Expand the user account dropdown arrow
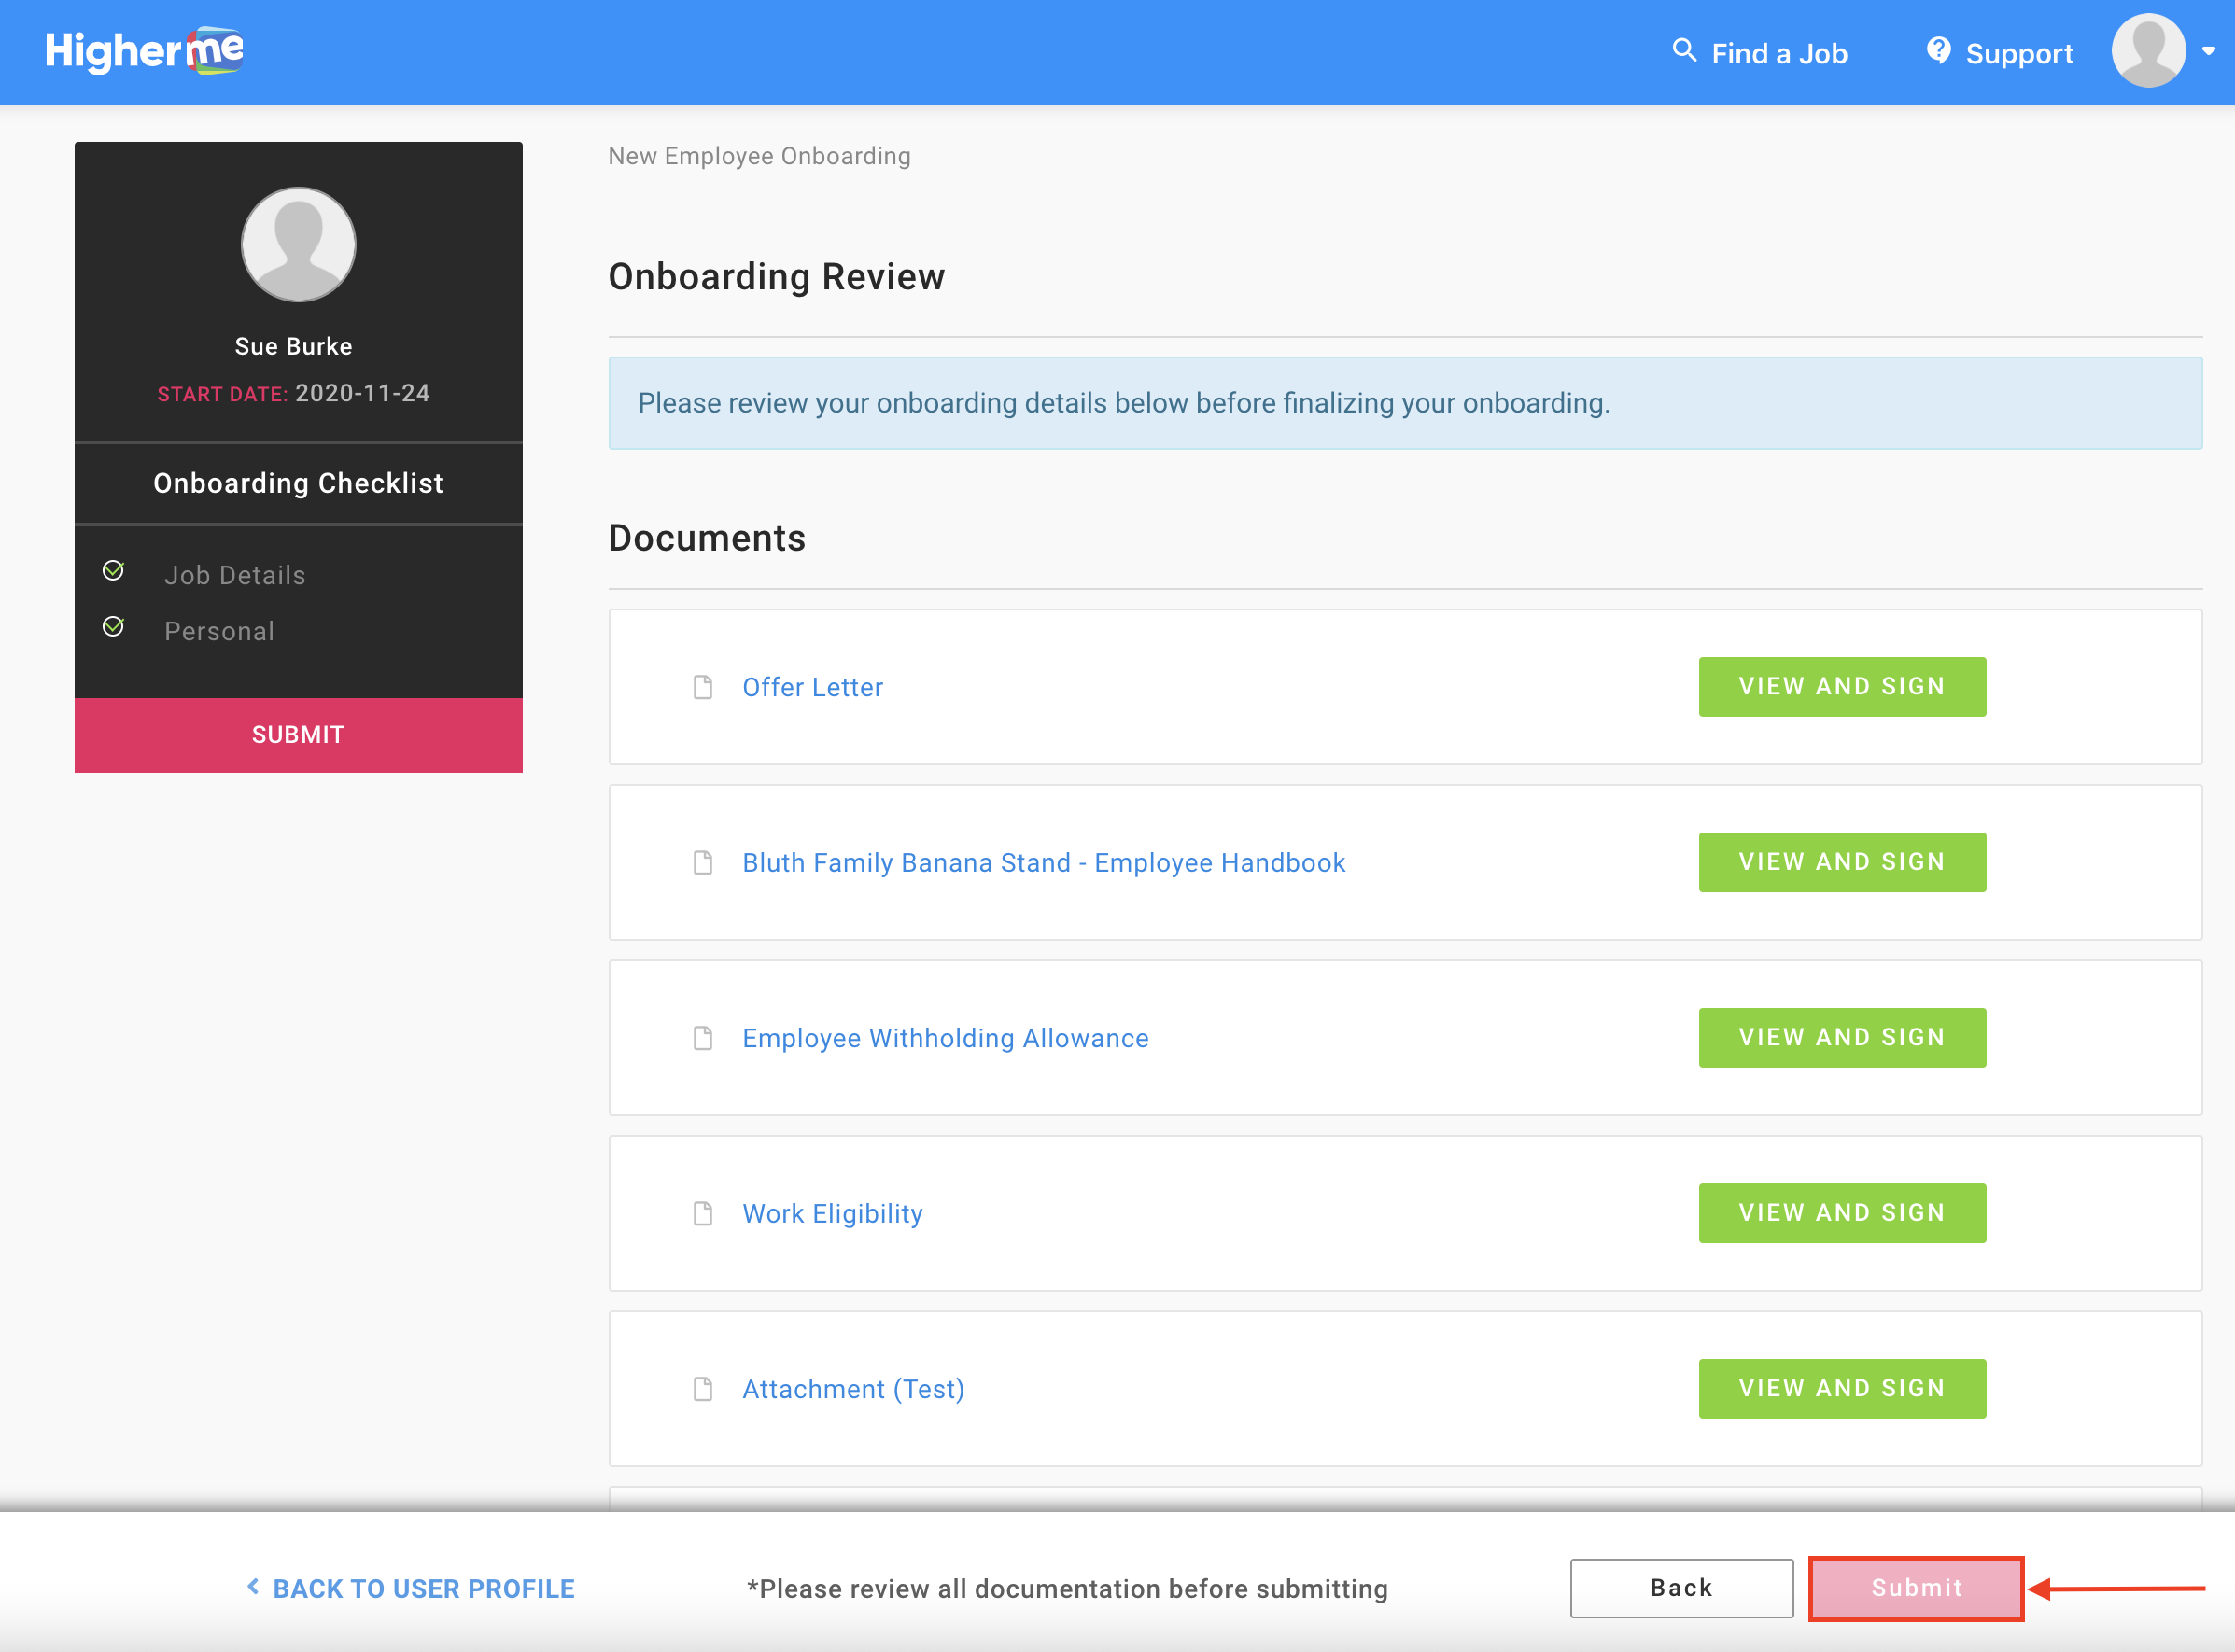This screenshot has width=2235, height=1652. click(2208, 51)
